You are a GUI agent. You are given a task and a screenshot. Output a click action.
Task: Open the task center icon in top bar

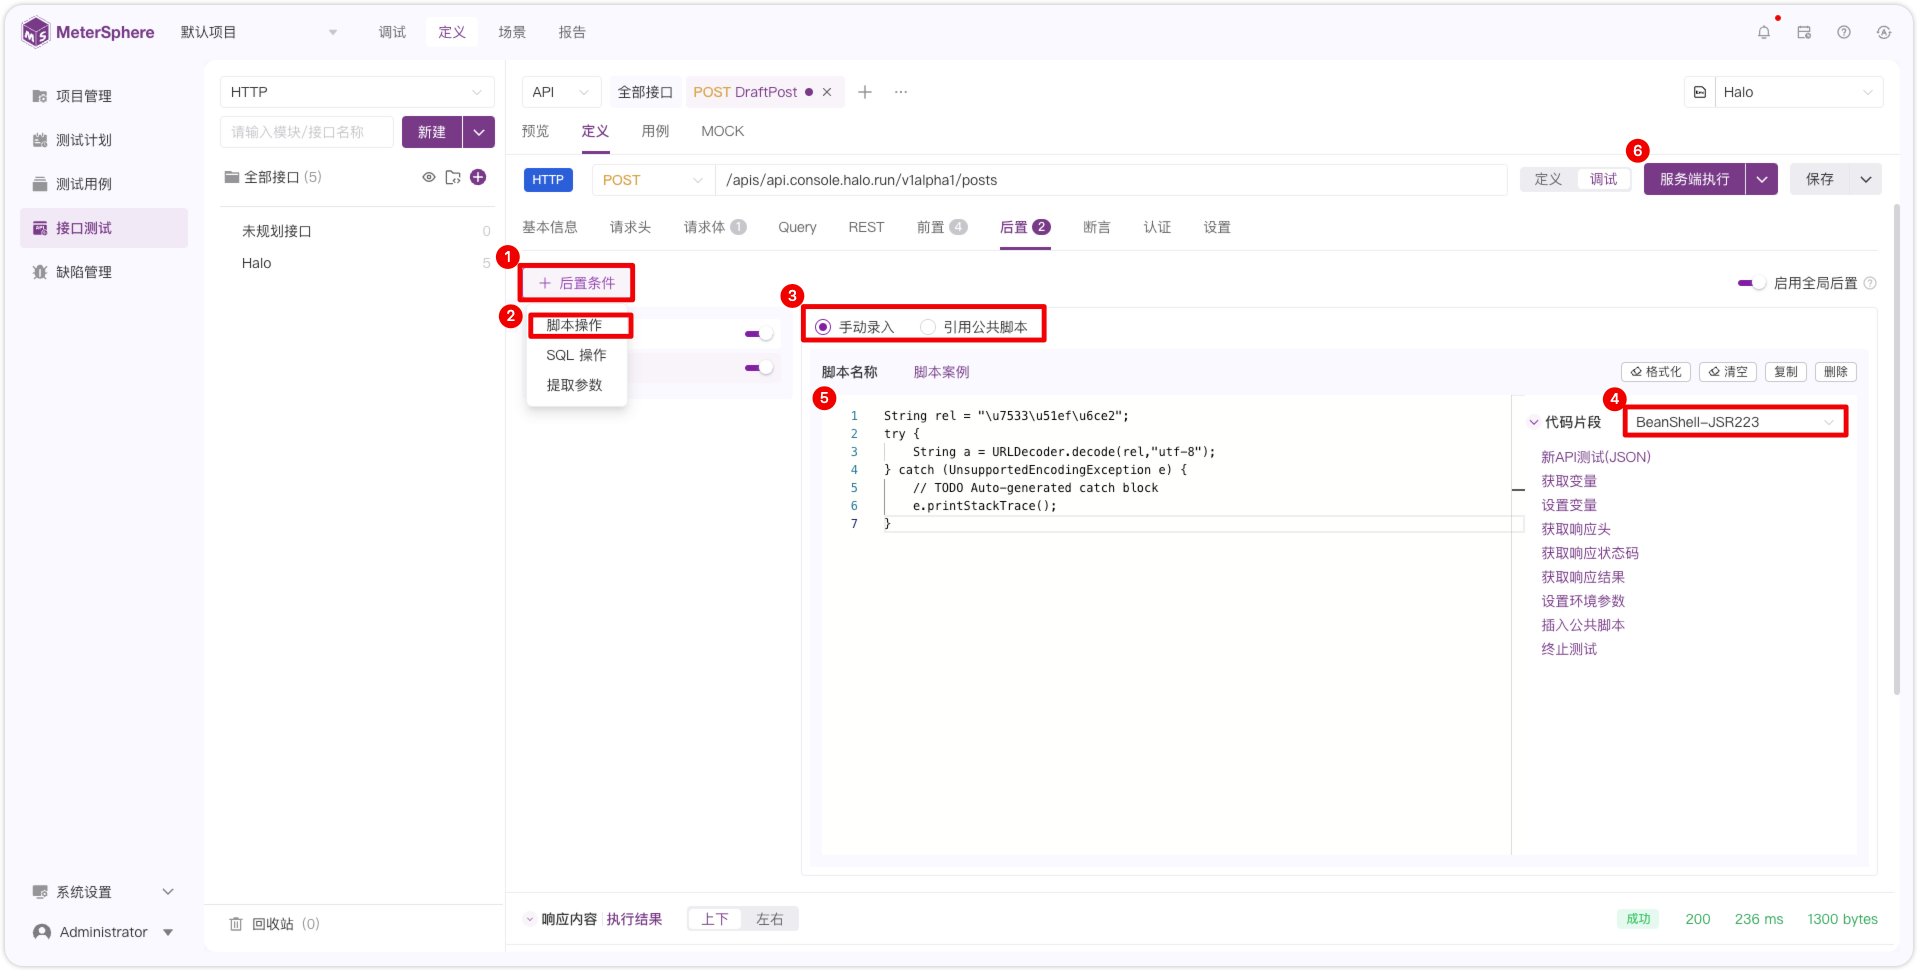[x=1804, y=32]
